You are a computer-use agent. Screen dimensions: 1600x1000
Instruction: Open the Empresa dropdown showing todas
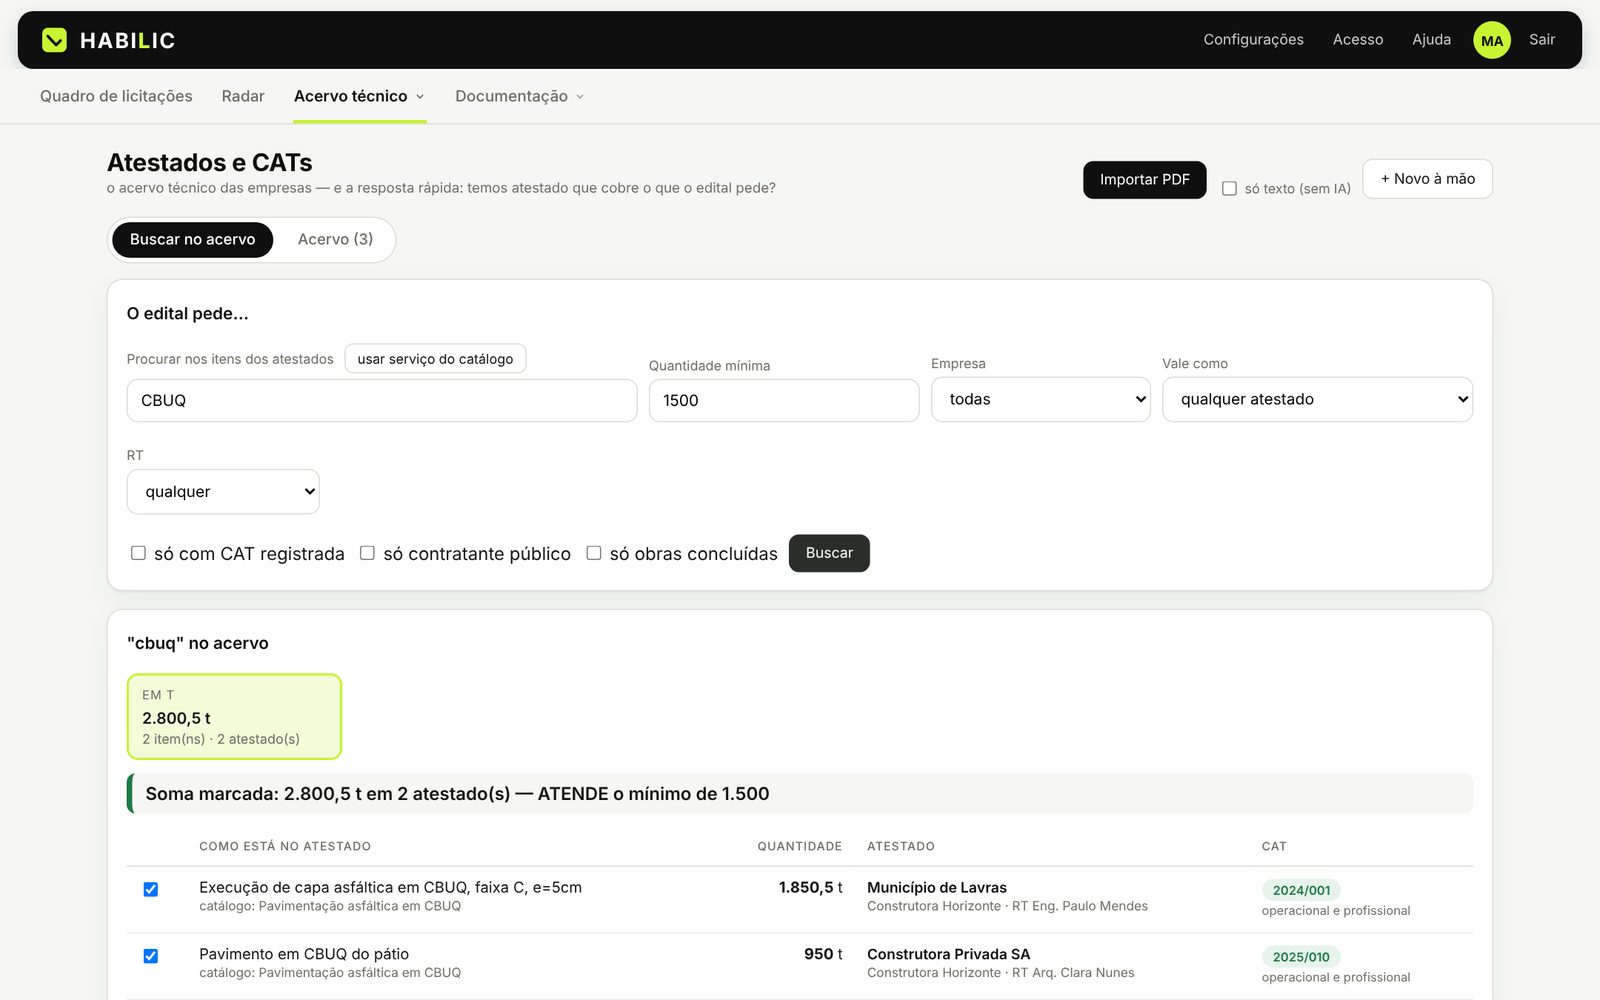point(1040,399)
